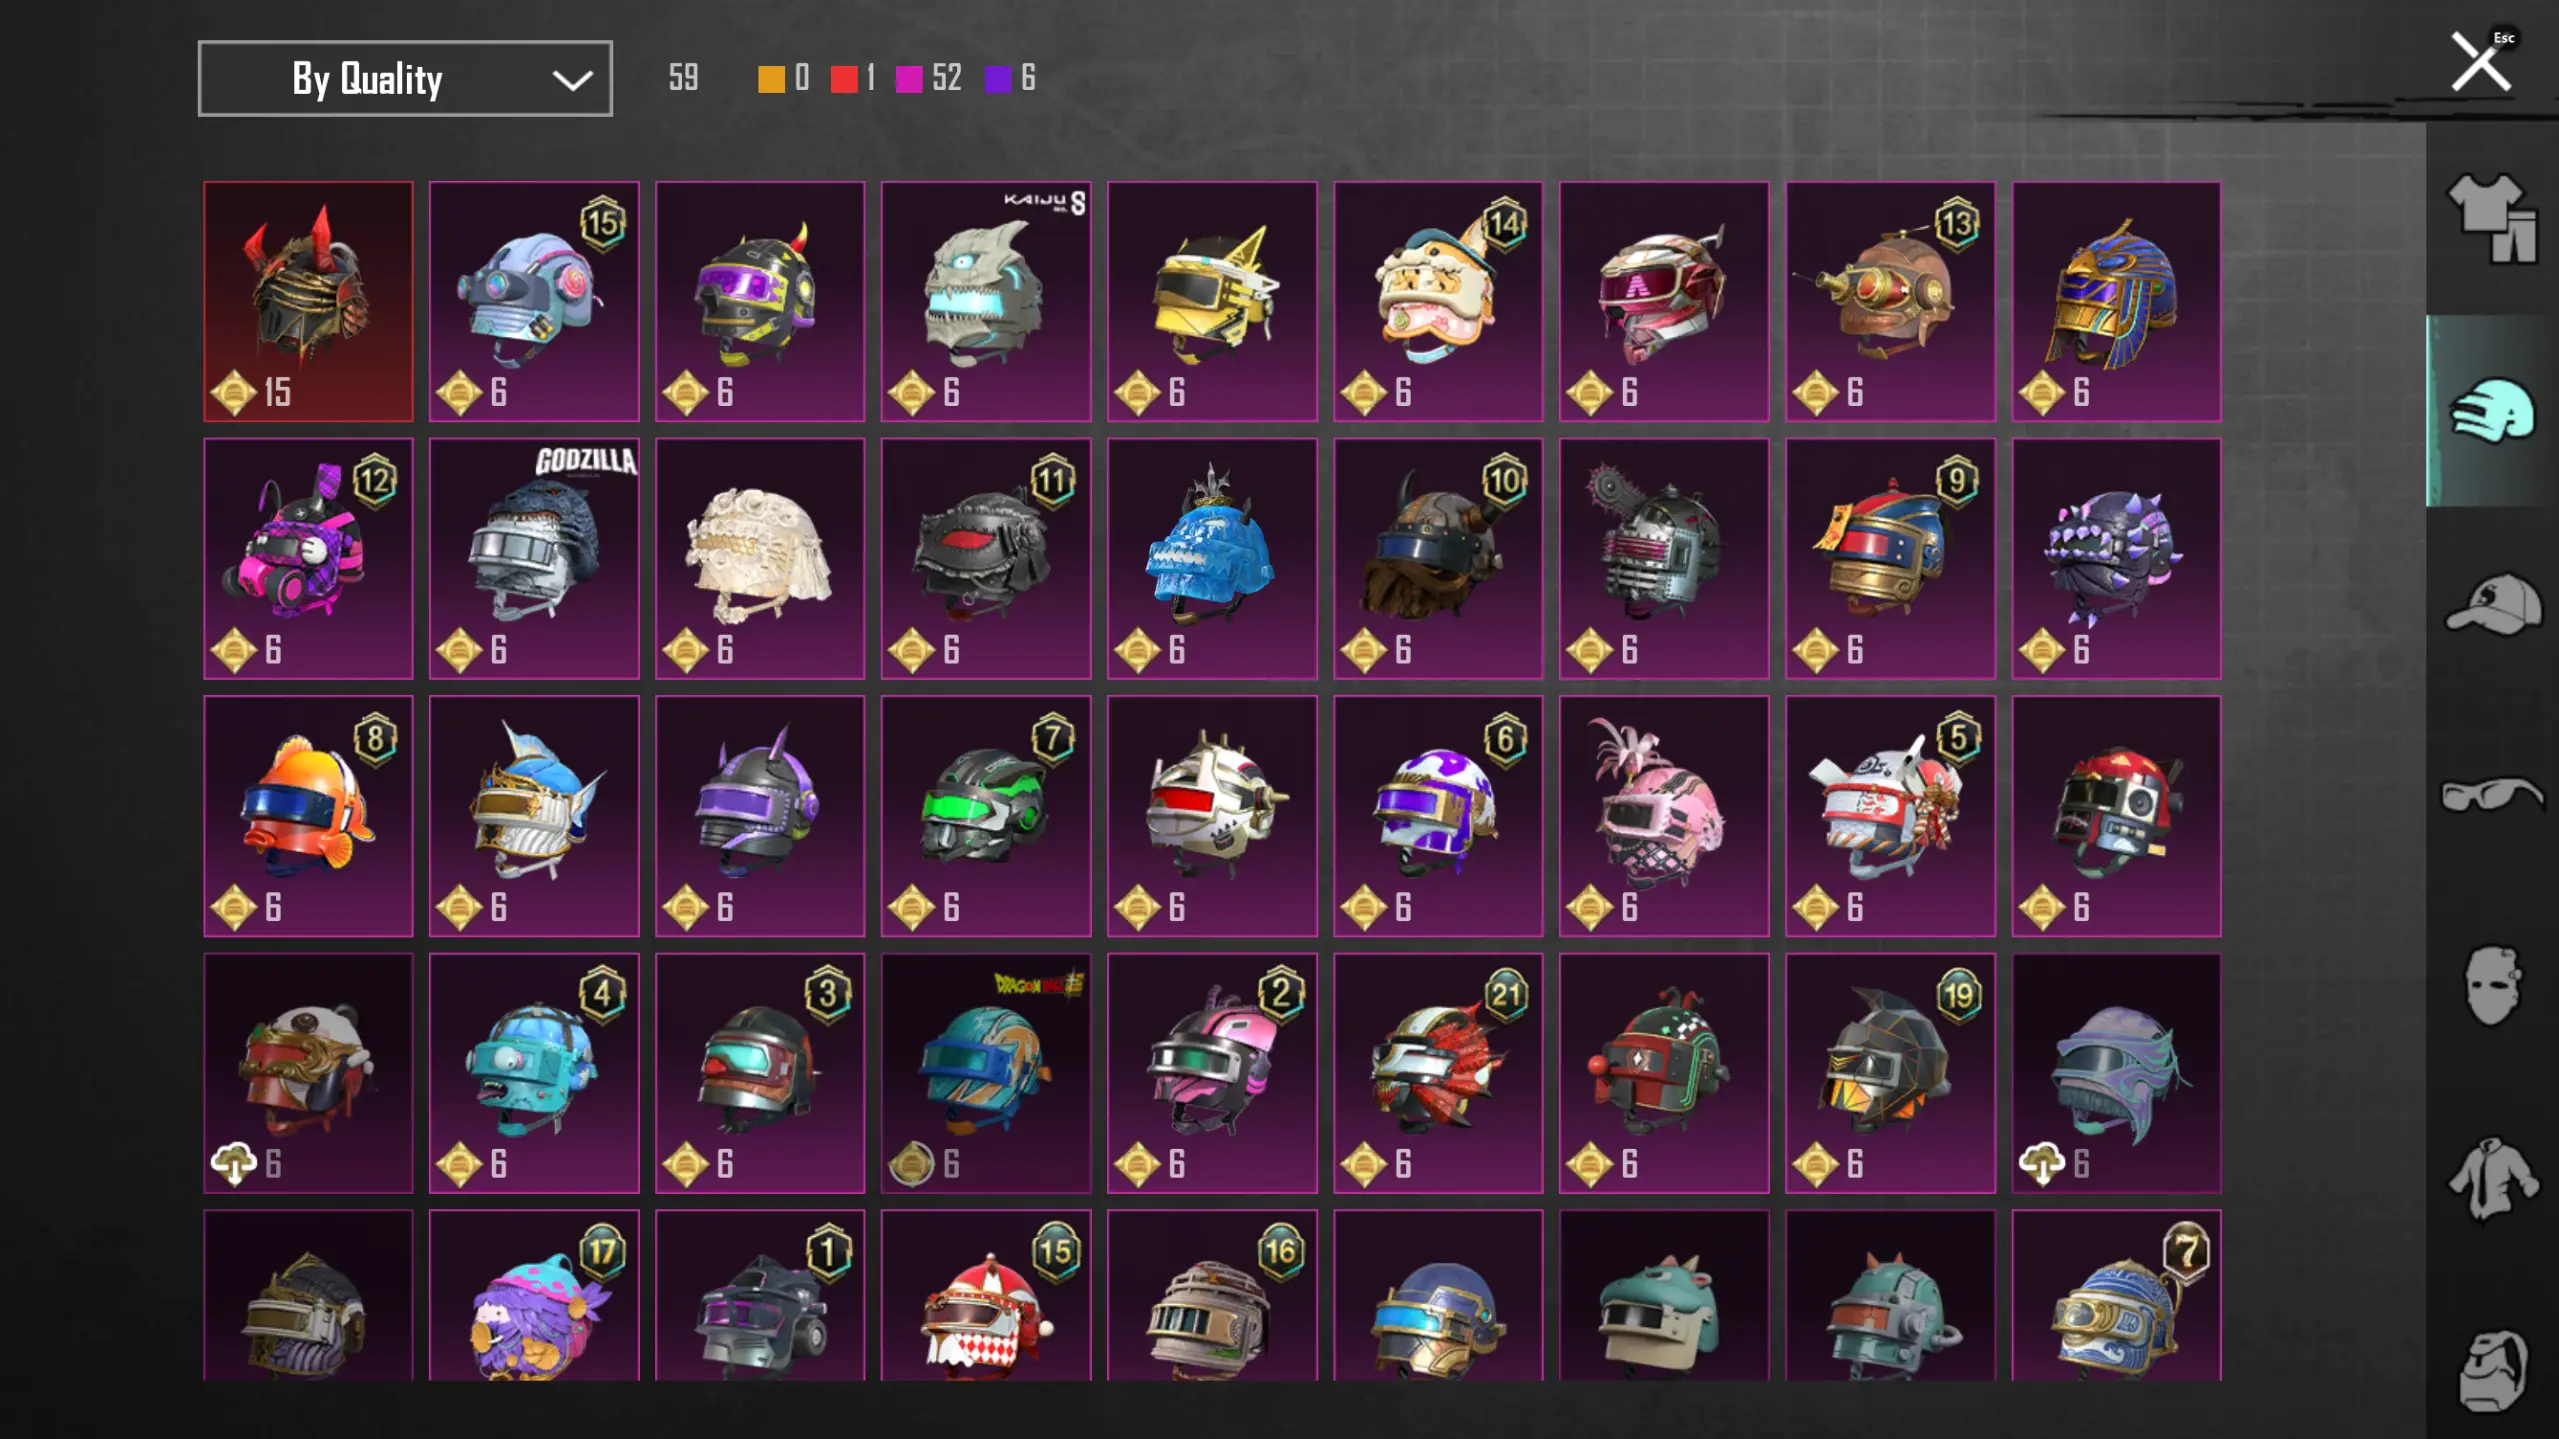
Task: Open the backpack category icon
Action: tap(2492, 1370)
